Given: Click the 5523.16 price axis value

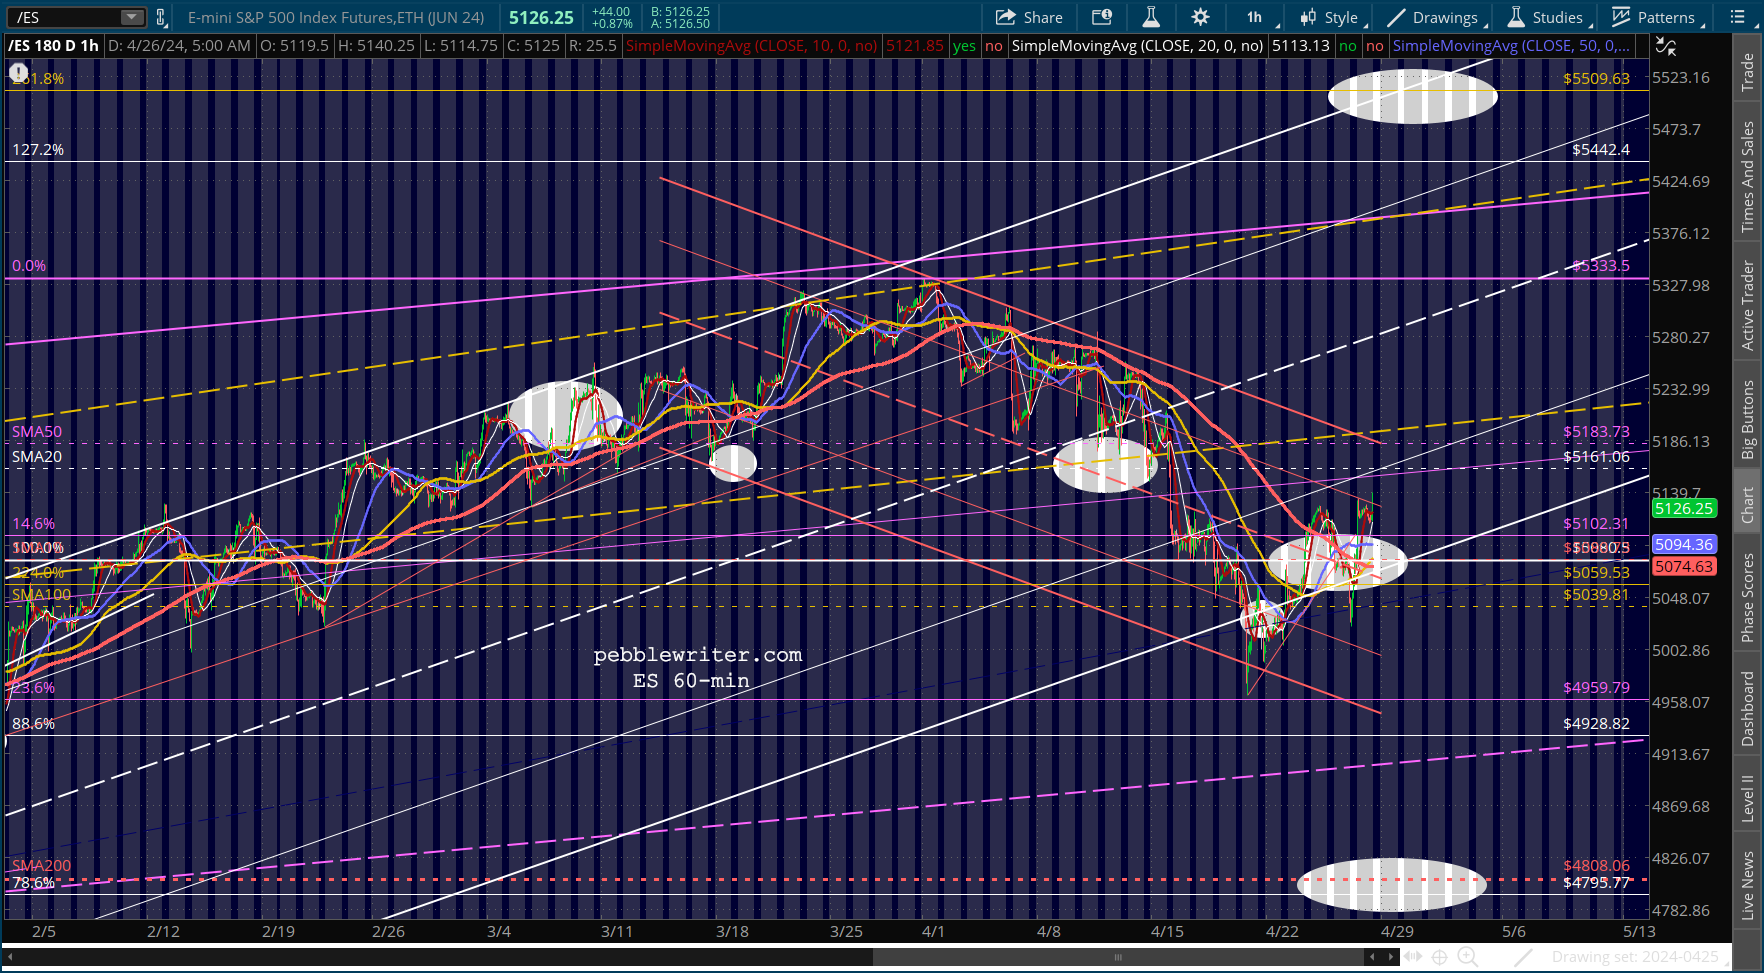Looking at the screenshot, I should coord(1681,78).
